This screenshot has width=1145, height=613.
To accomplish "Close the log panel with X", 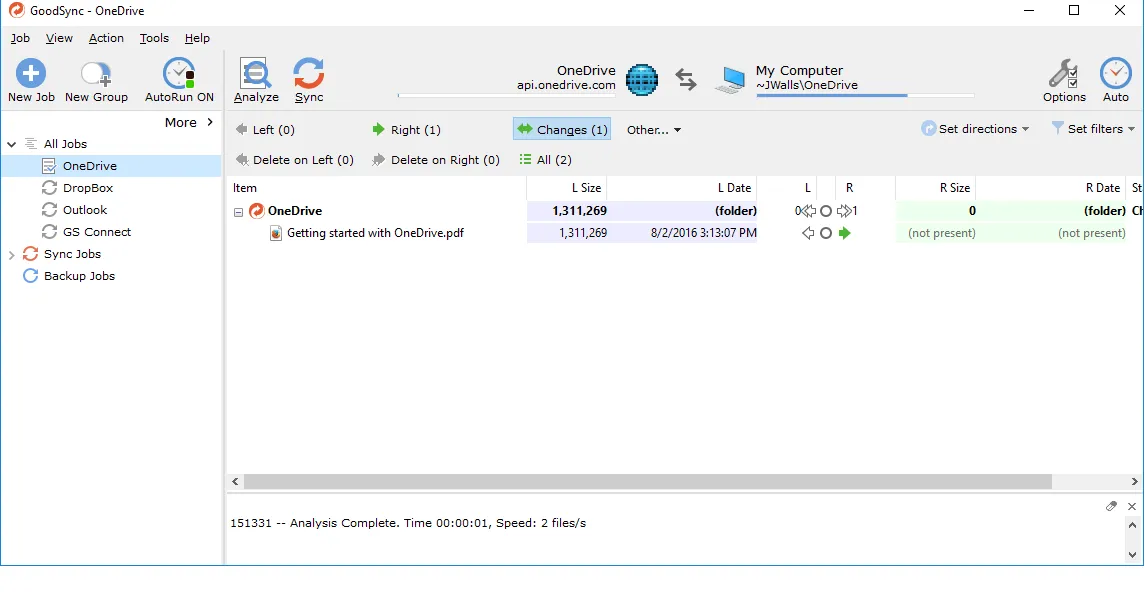I will (x=1131, y=506).
